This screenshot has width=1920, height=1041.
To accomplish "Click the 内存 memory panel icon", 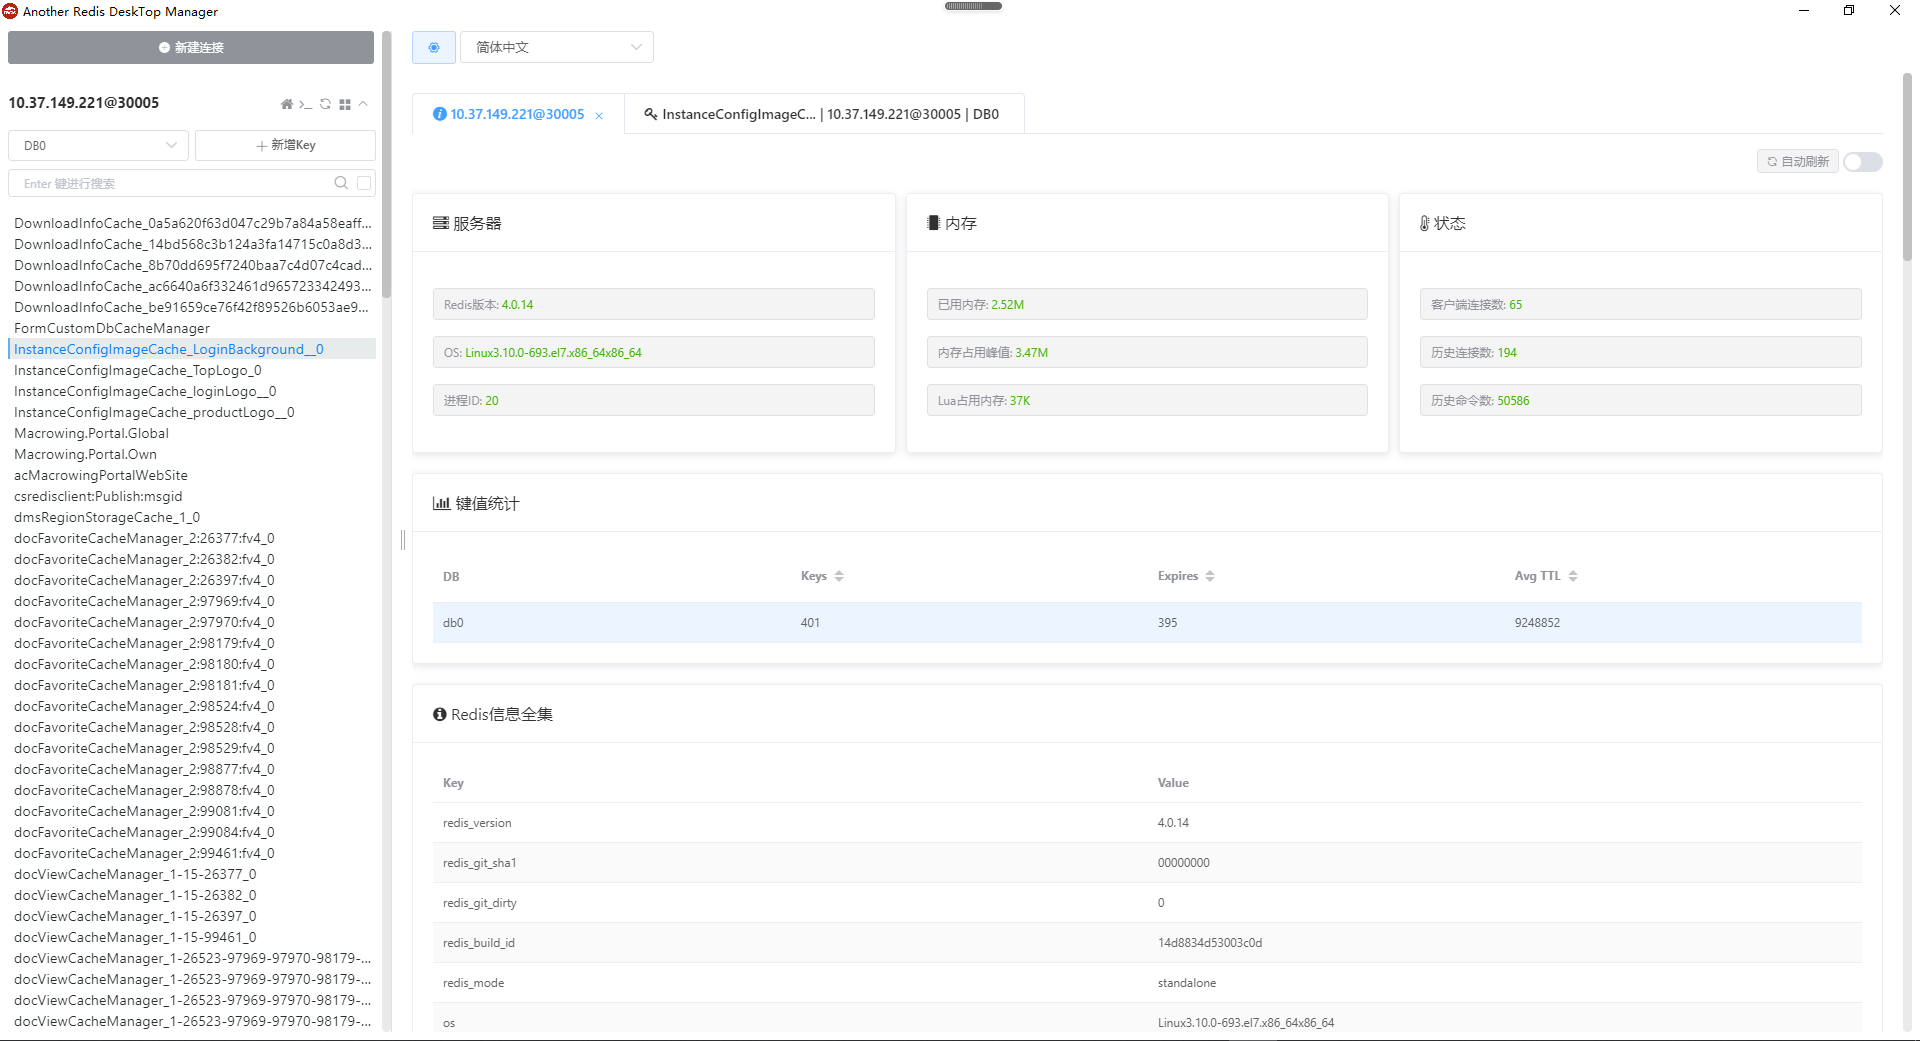I will (x=933, y=223).
